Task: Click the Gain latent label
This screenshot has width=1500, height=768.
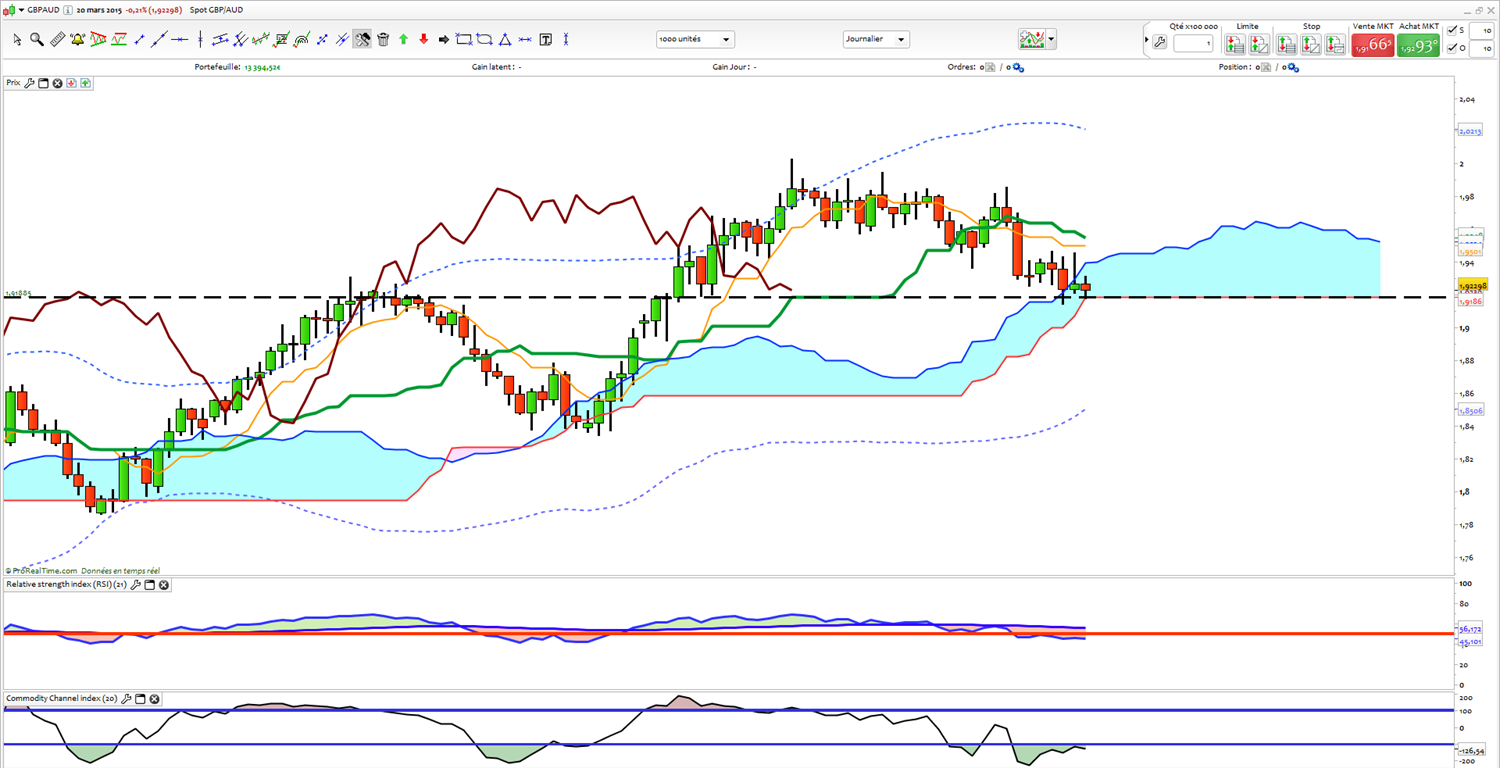Action: coord(494,68)
